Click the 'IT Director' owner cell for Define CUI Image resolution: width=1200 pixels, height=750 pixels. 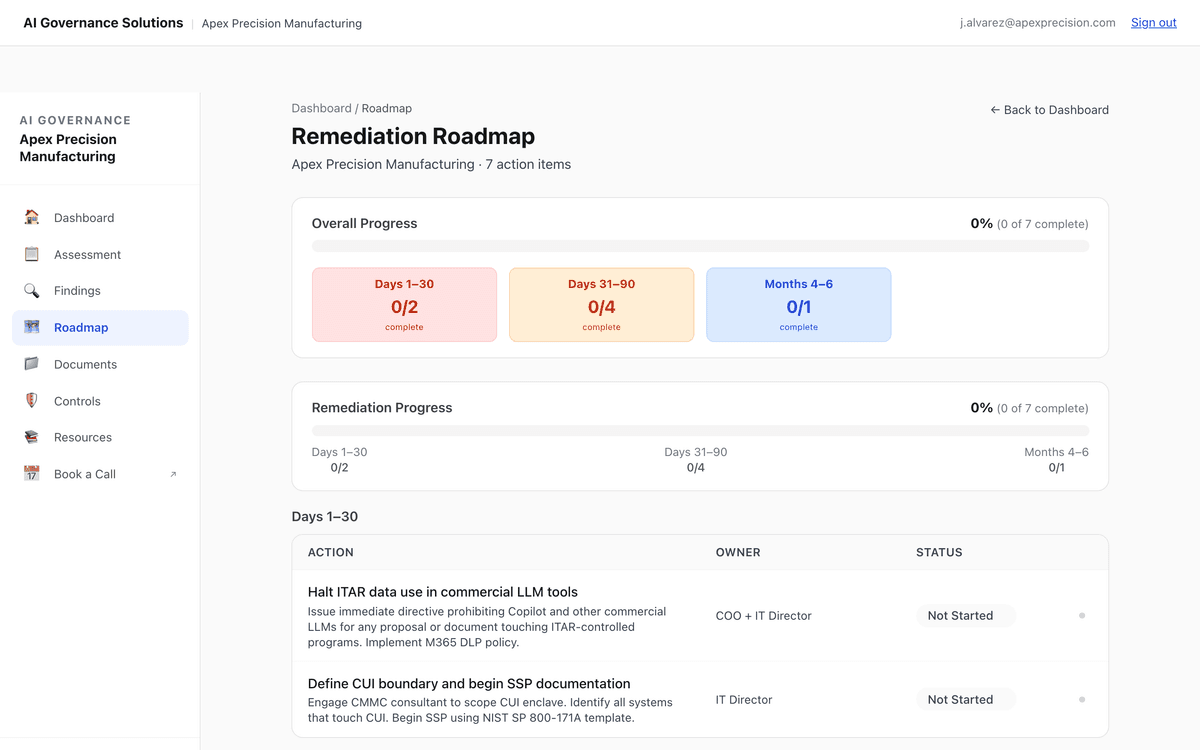tap(744, 700)
